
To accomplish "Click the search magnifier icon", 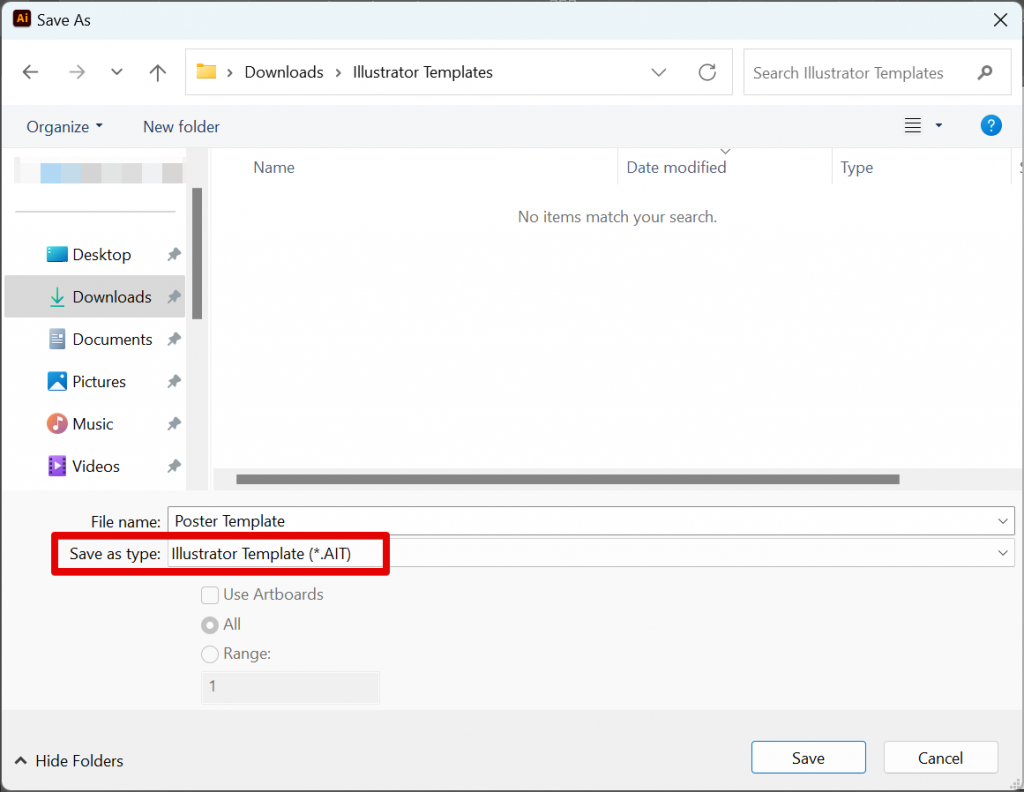I will pos(985,73).
